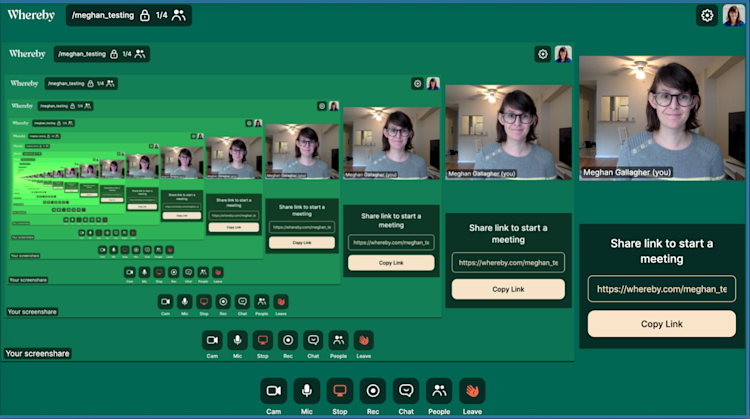Click the 1/4 participants icon in top header
The width and height of the screenshot is (750, 419).
click(178, 15)
